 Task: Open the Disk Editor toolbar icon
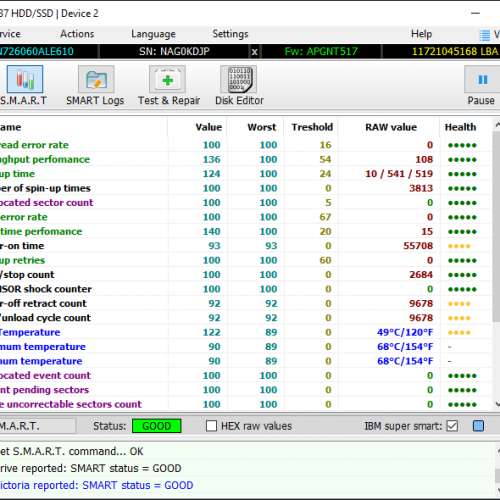click(239, 79)
